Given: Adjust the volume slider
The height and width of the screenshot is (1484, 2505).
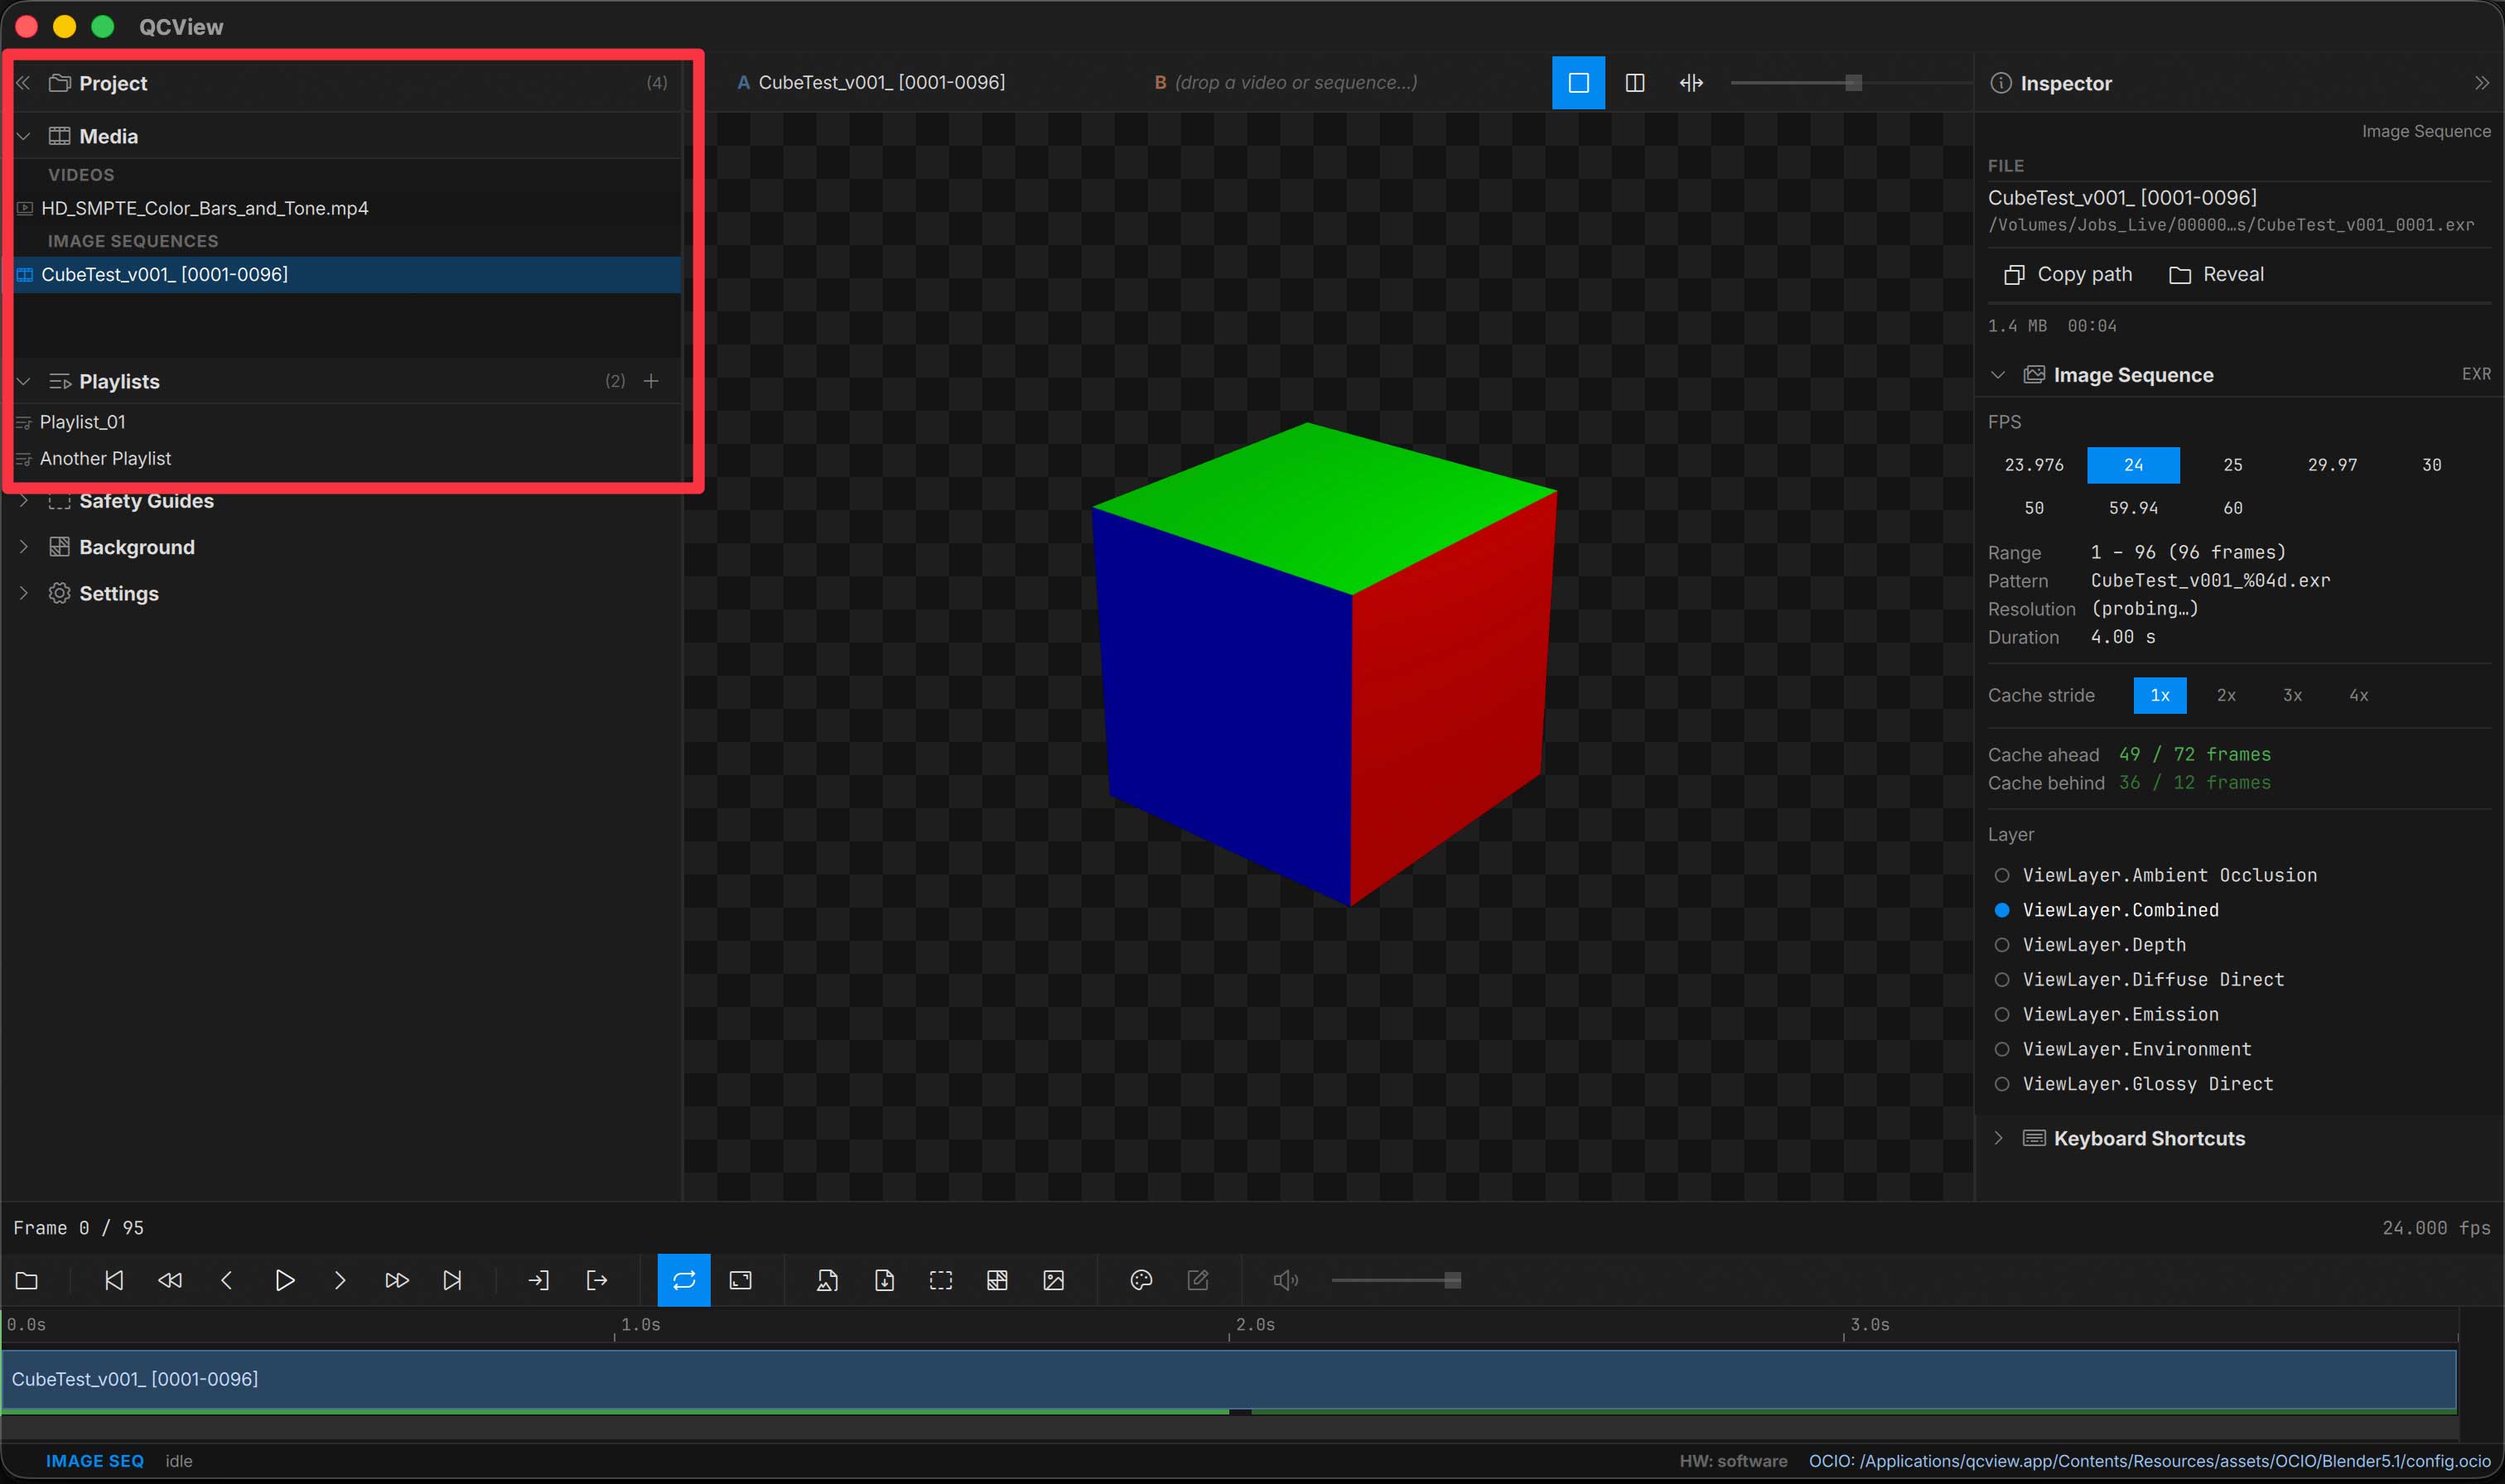Looking at the screenshot, I should [x=1396, y=1280].
